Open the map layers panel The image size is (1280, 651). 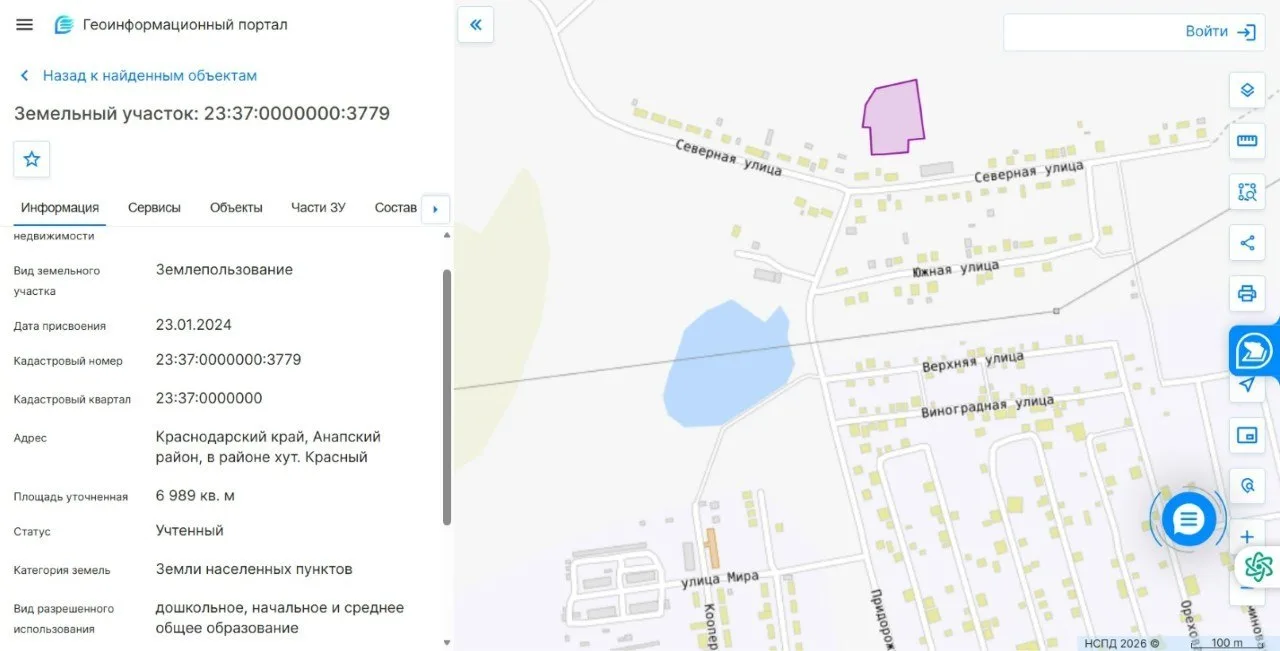1247,90
